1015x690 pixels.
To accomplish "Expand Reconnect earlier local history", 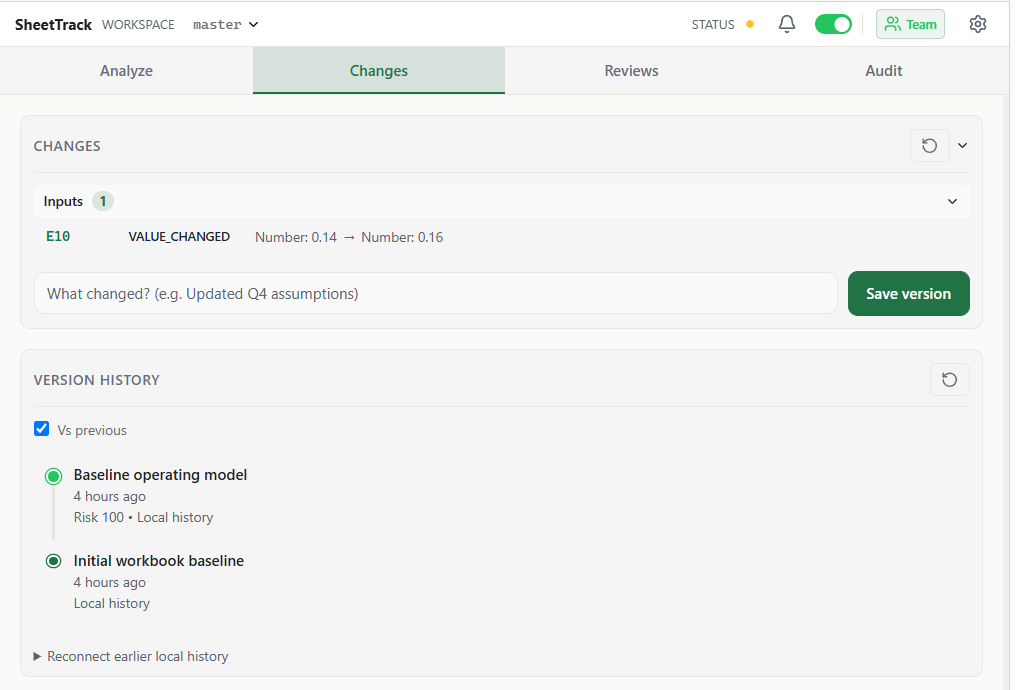I will (131, 656).
